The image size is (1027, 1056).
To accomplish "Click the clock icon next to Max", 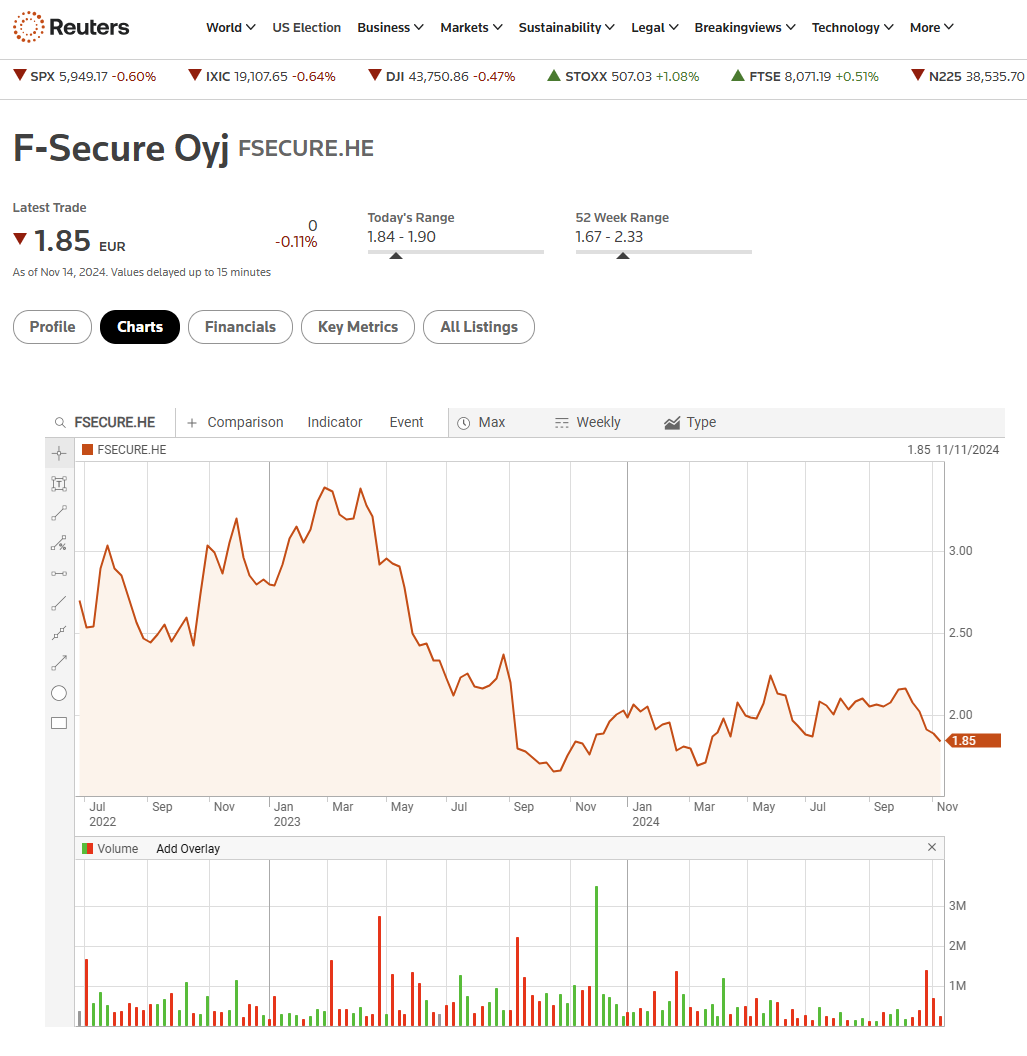I will click(463, 423).
